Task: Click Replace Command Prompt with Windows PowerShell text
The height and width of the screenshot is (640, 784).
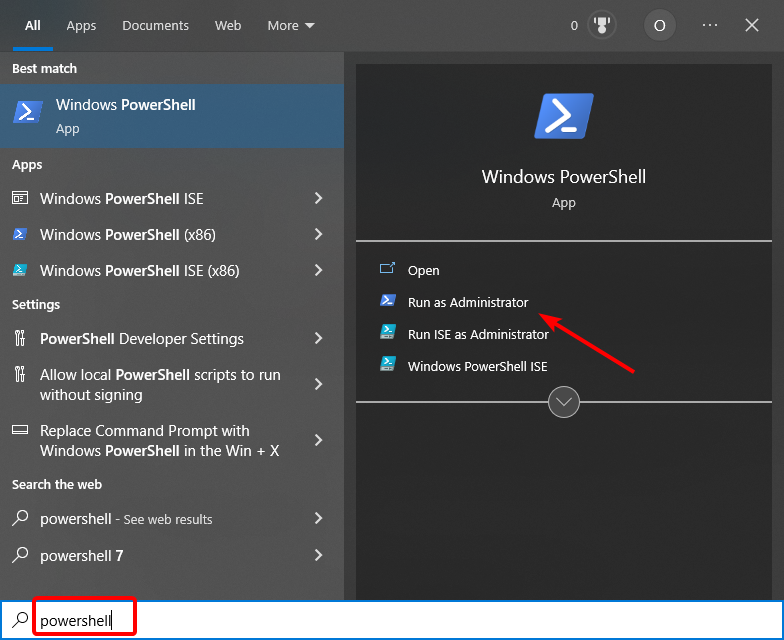Action: coord(160,440)
